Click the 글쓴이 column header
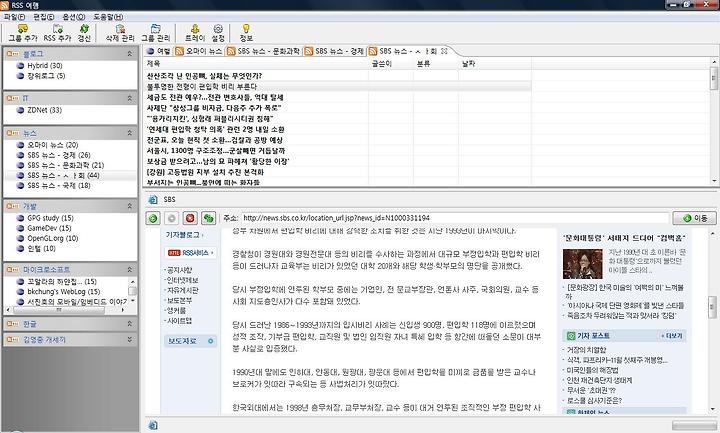This screenshot has height=433, width=720. coord(391,64)
